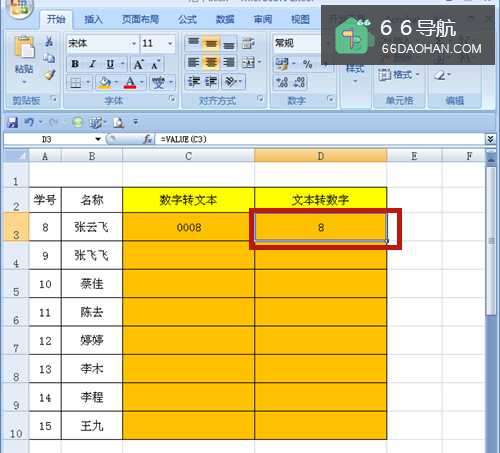Screen dimensions: 500x453
Task: Click the Paste clipboard icon
Action: click(24, 47)
